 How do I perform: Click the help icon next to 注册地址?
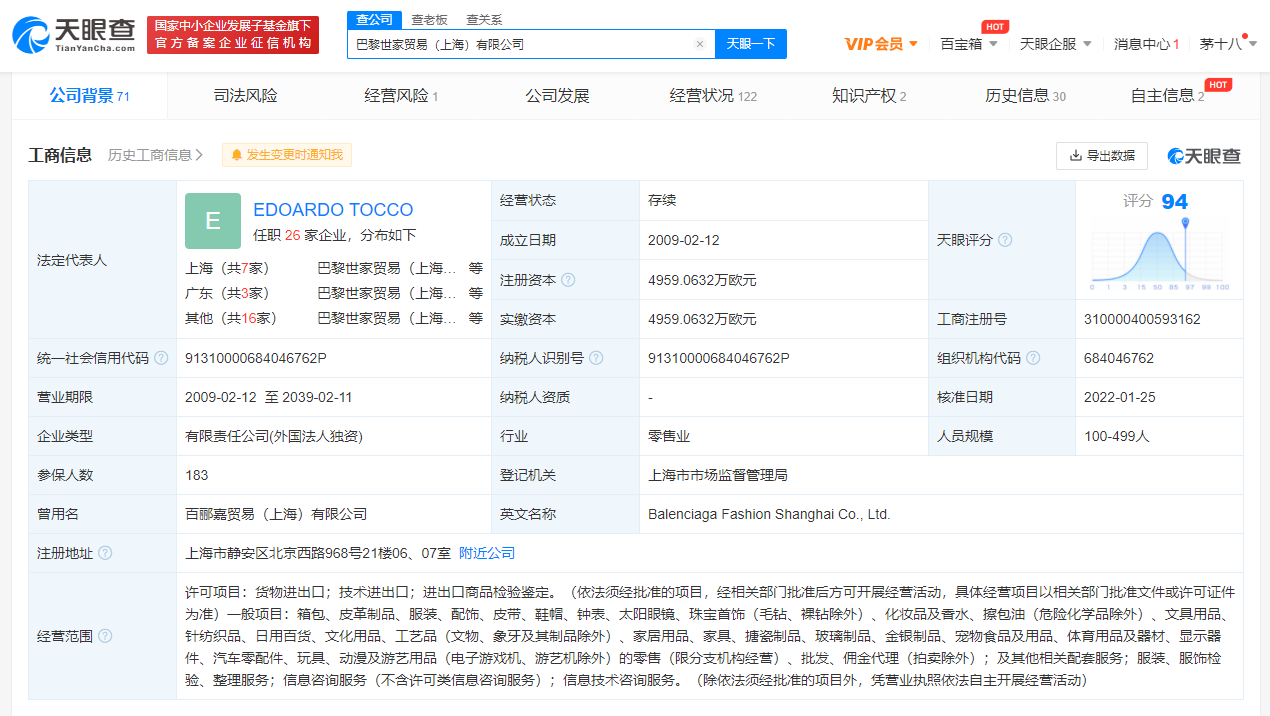[x=105, y=553]
